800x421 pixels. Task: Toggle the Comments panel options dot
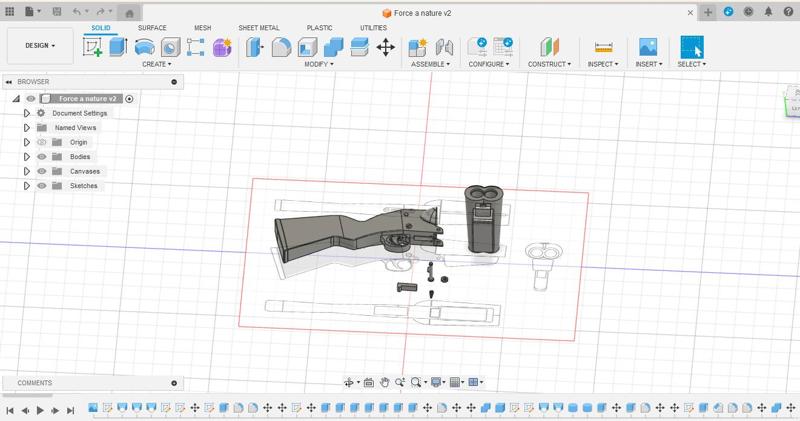[x=174, y=383]
